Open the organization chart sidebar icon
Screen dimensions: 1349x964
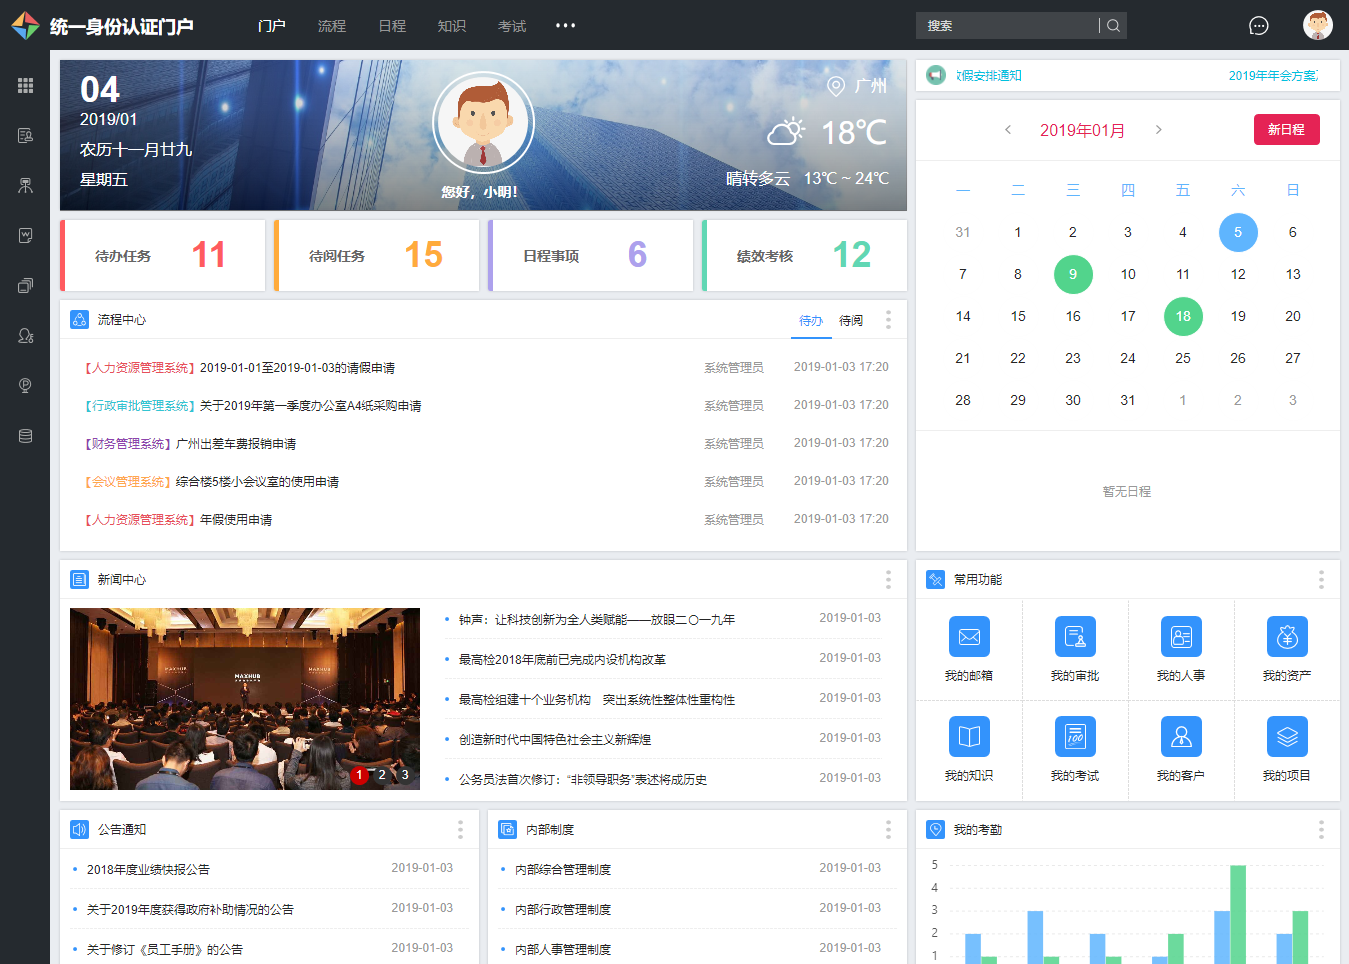point(25,185)
